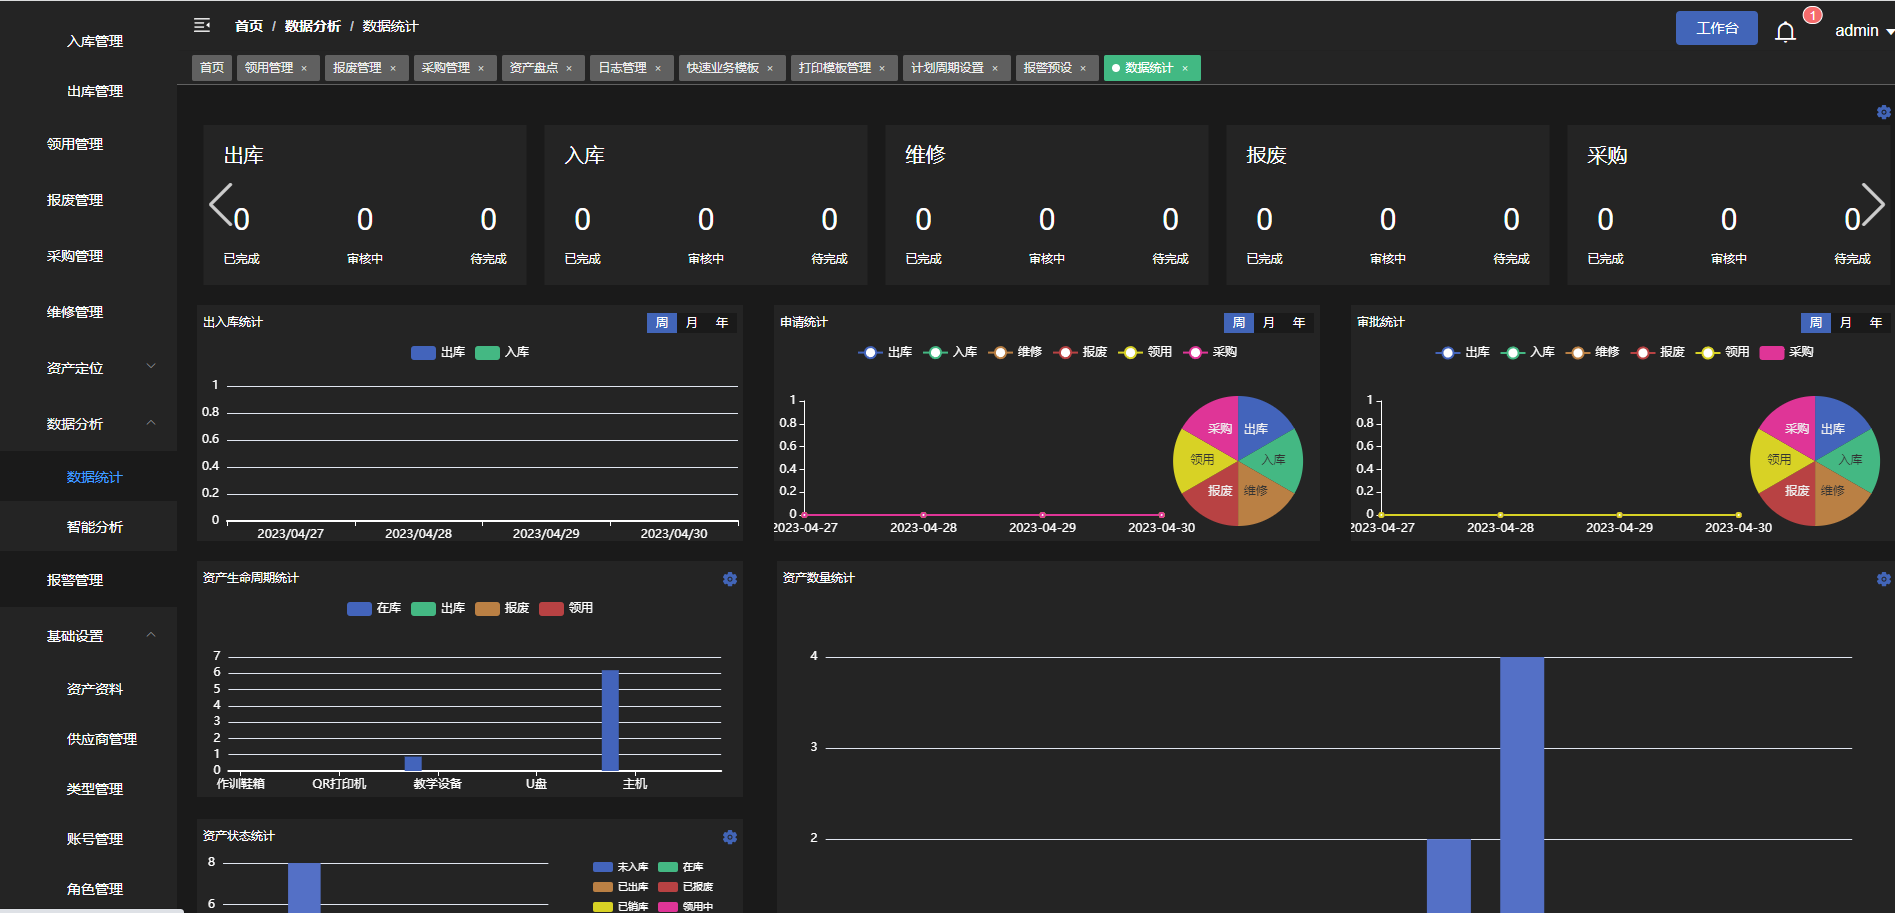Image resolution: width=1895 pixels, height=913 pixels.
Task: Collapse the sidebar with the hamburger icon
Action: (x=202, y=25)
